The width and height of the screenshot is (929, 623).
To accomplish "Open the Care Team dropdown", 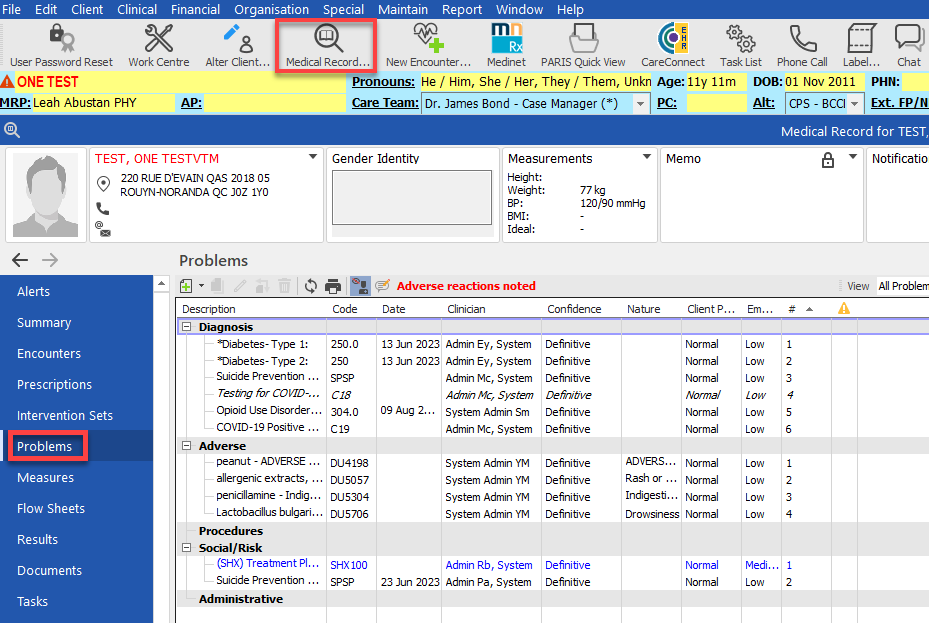I will (639, 103).
